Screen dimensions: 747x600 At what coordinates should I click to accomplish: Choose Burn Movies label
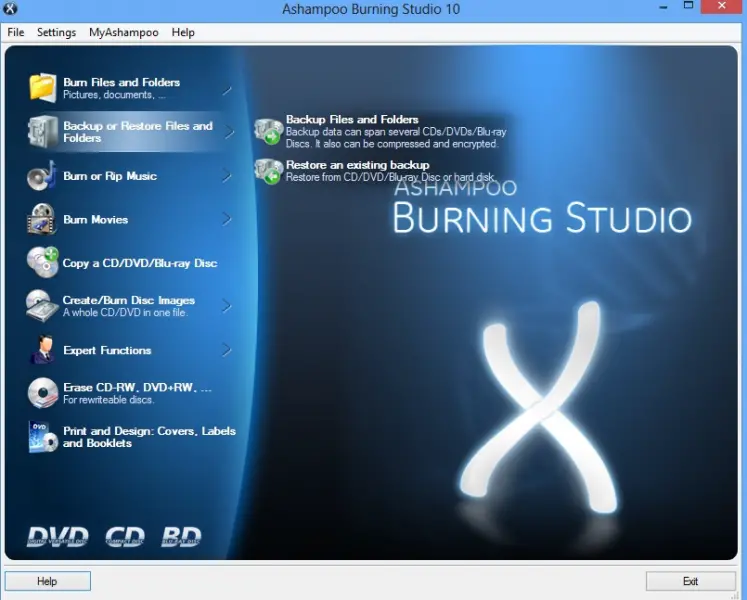96,219
